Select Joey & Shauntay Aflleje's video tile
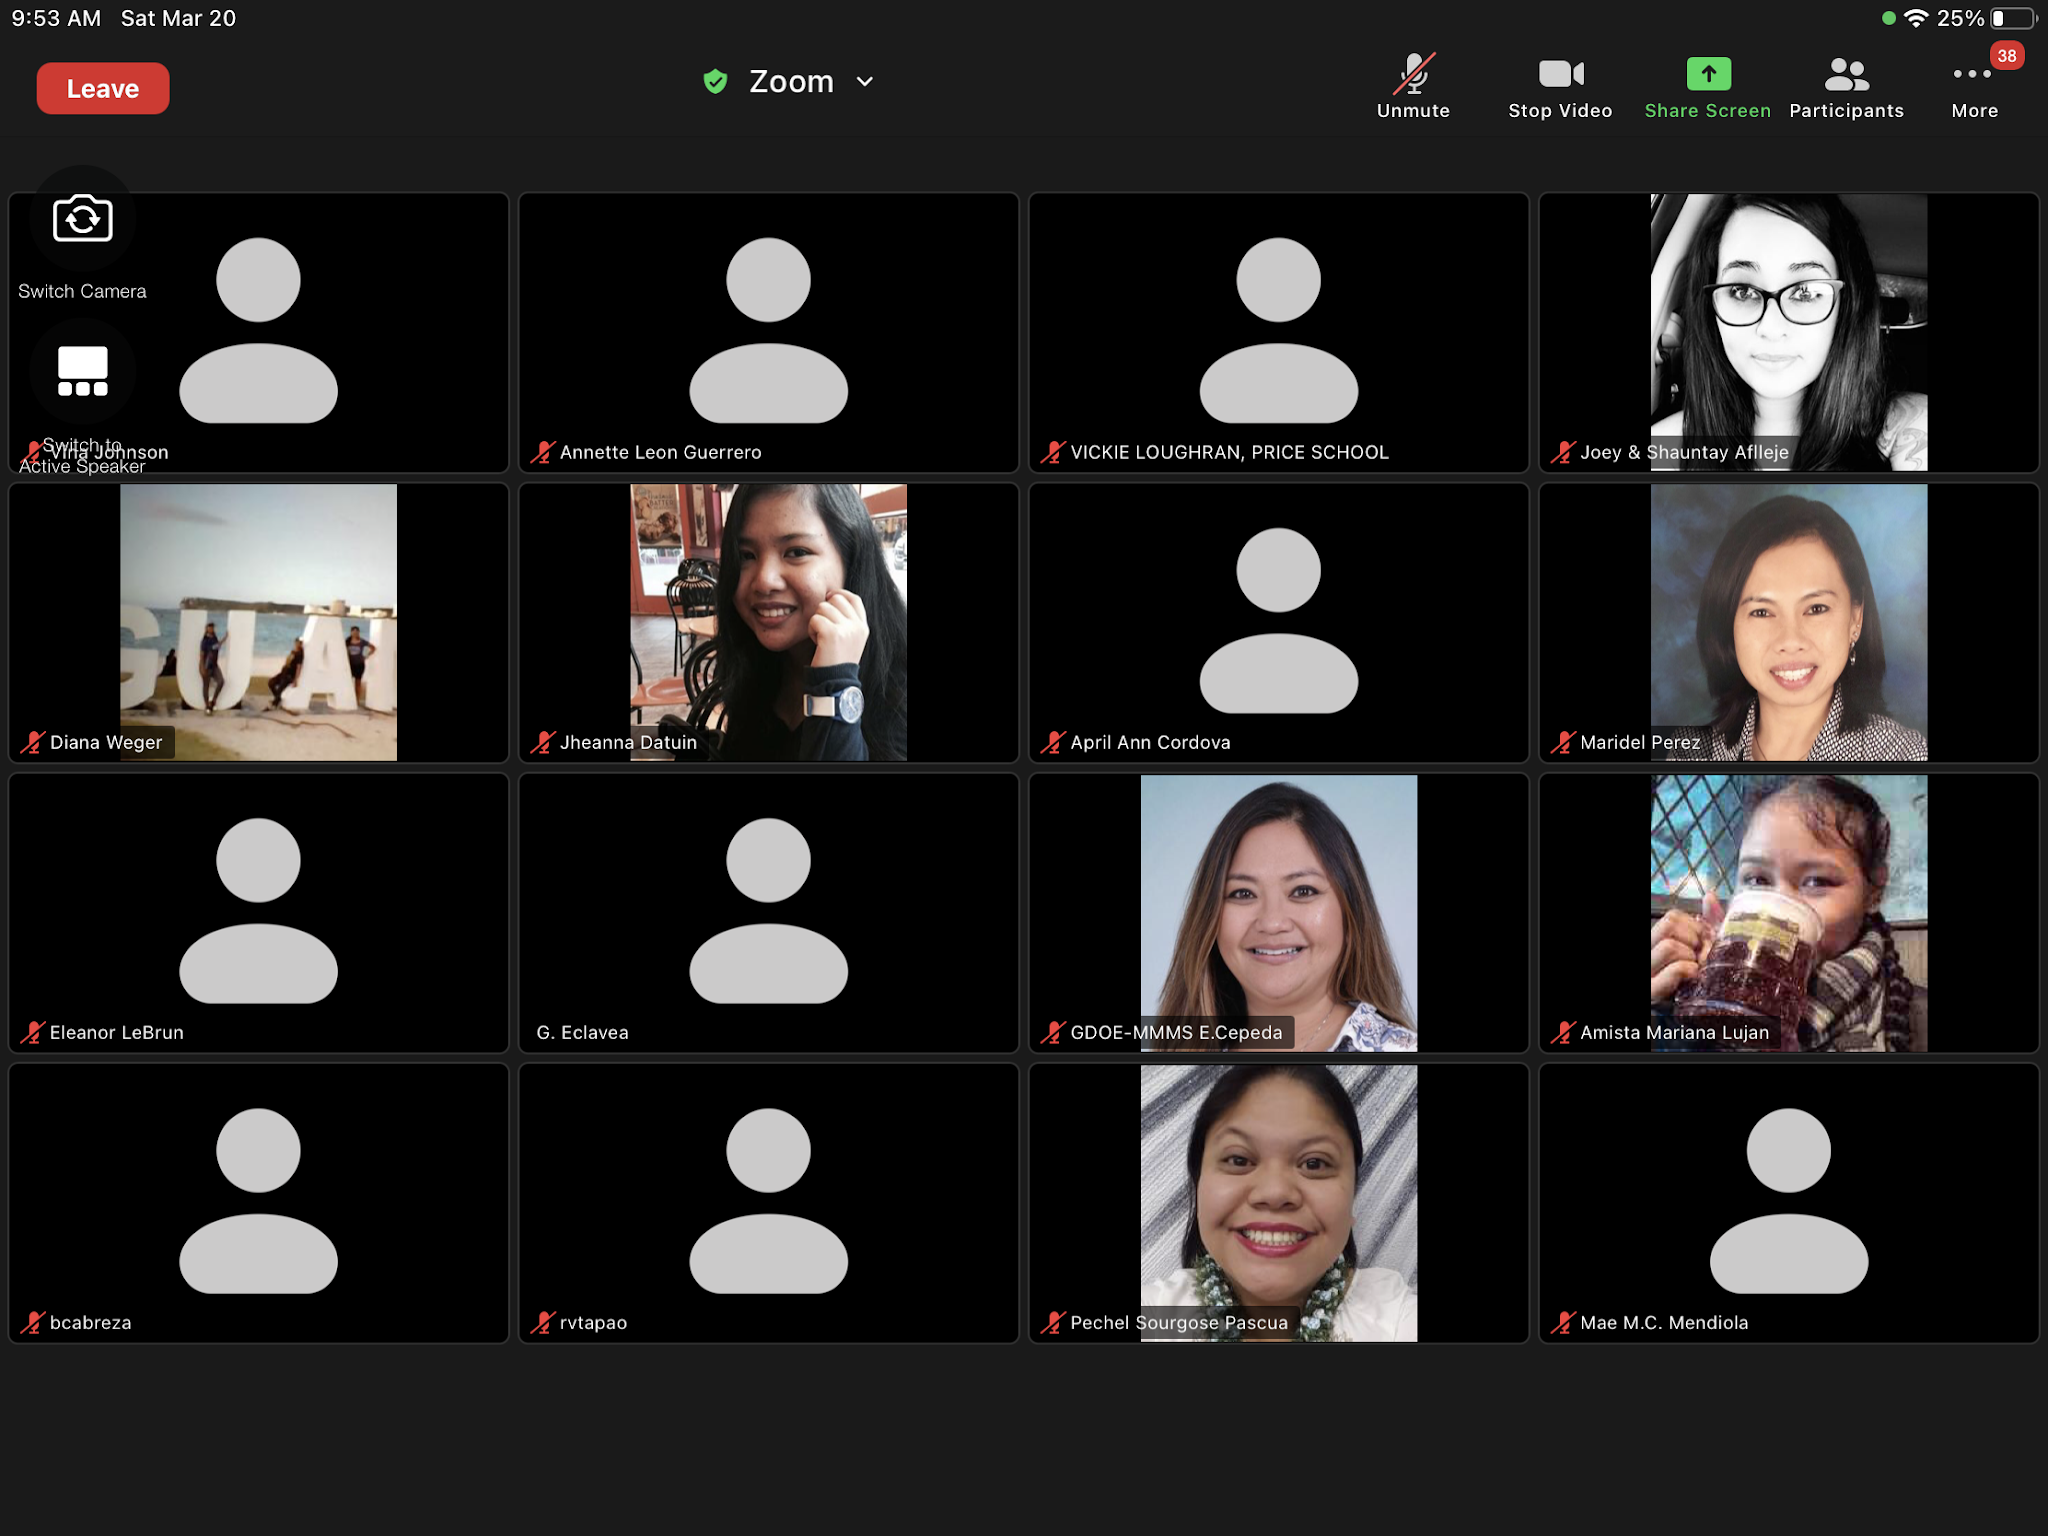Viewport: 2048px width, 1536px height. 1788,332
